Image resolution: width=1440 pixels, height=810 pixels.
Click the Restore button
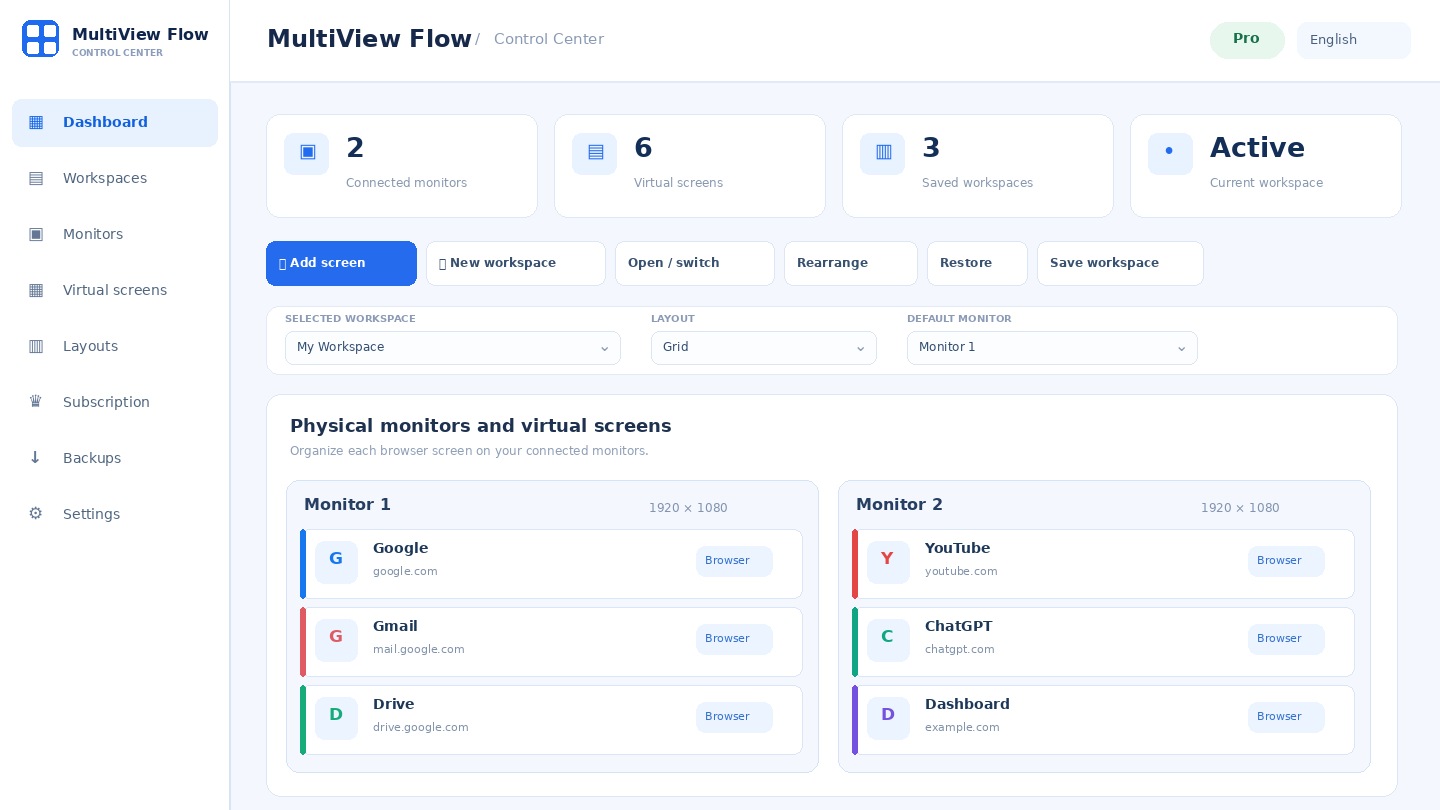pos(977,263)
